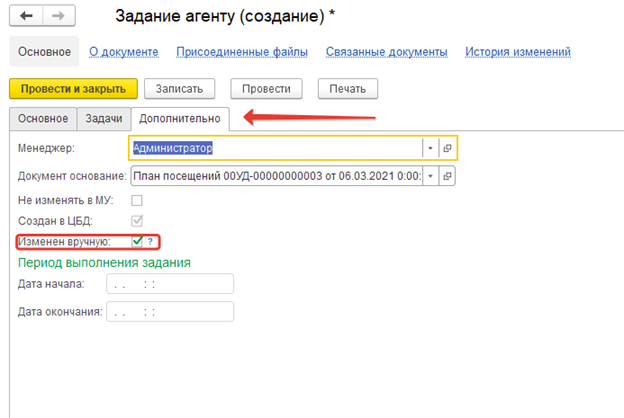Screen dimensions: 624x418
Task: Expand the Менеджер dropdown list
Action: click(x=430, y=148)
